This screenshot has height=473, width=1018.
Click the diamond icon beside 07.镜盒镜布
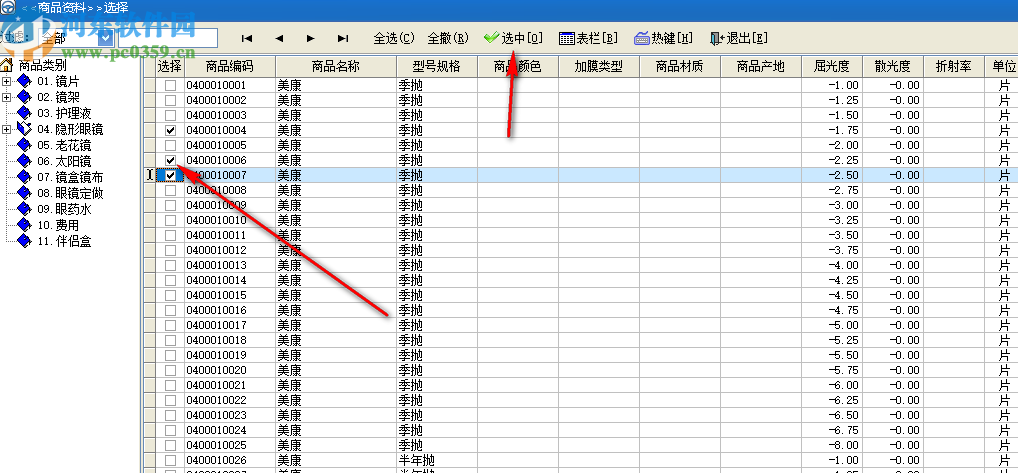point(24,177)
